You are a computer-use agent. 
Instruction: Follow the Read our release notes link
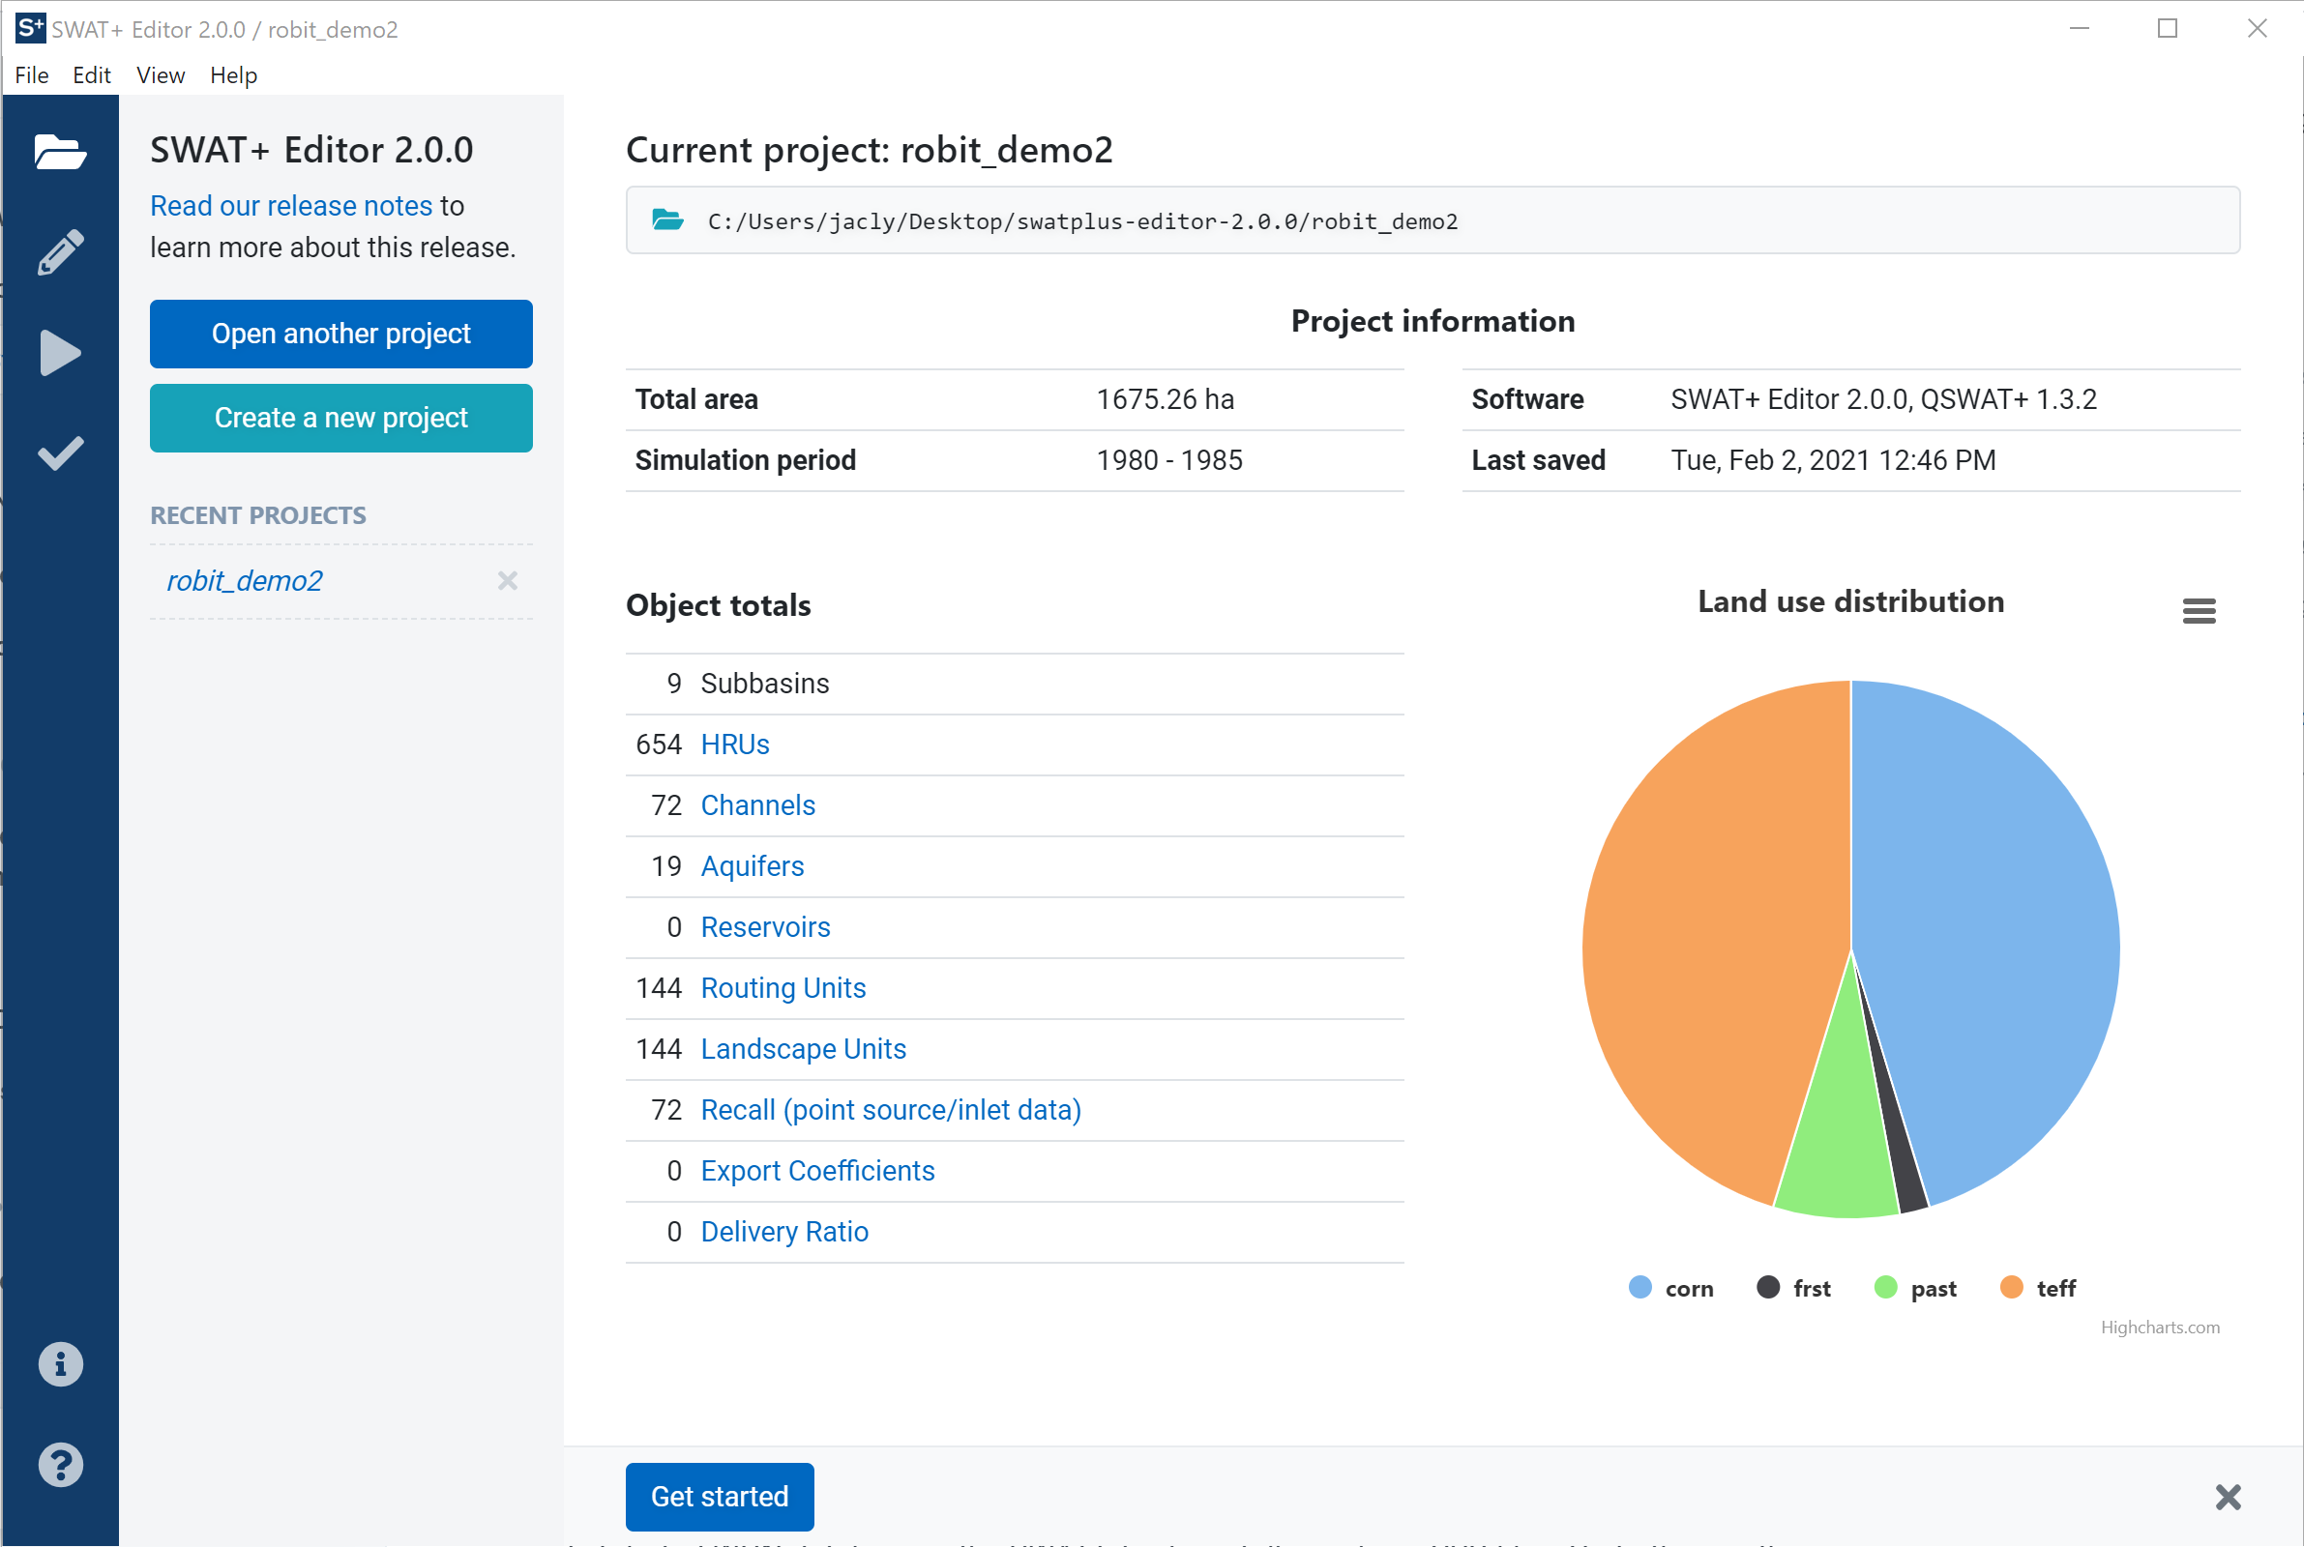(x=291, y=206)
